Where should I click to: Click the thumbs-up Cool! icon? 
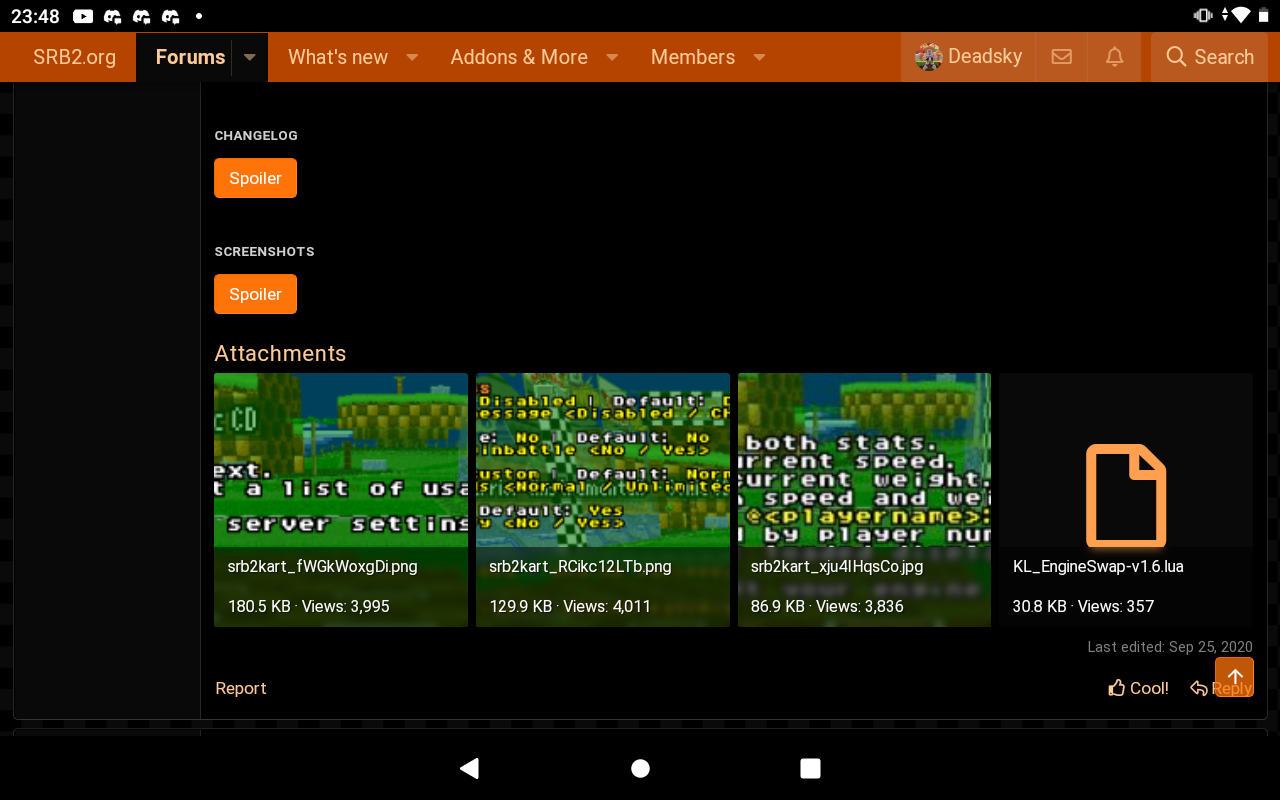pyautogui.click(x=1117, y=688)
